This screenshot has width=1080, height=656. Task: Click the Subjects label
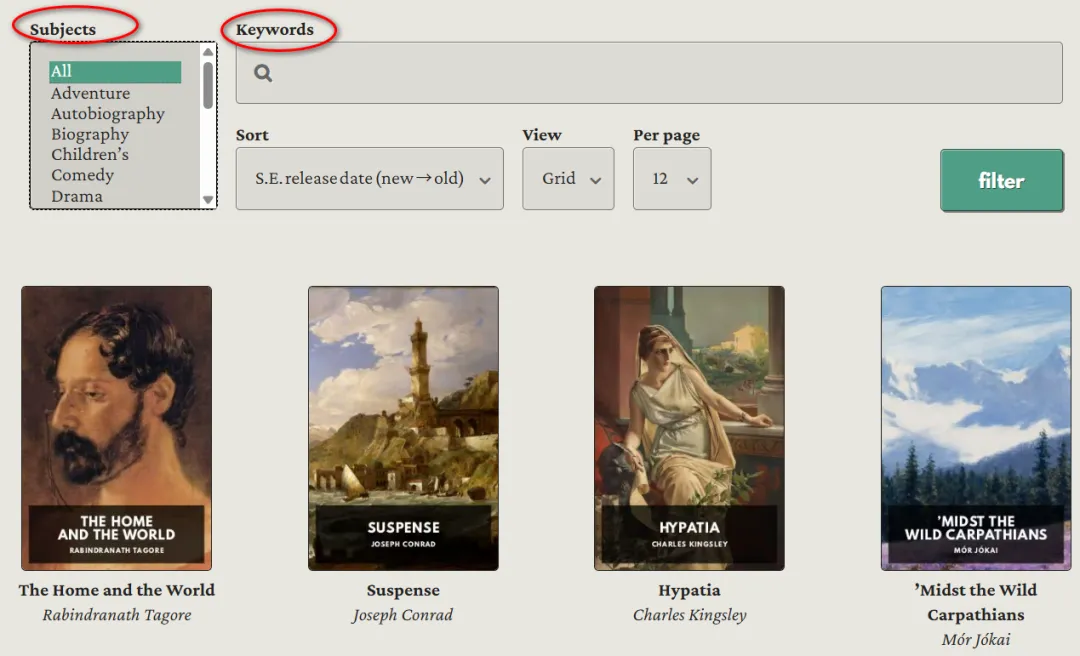click(63, 30)
